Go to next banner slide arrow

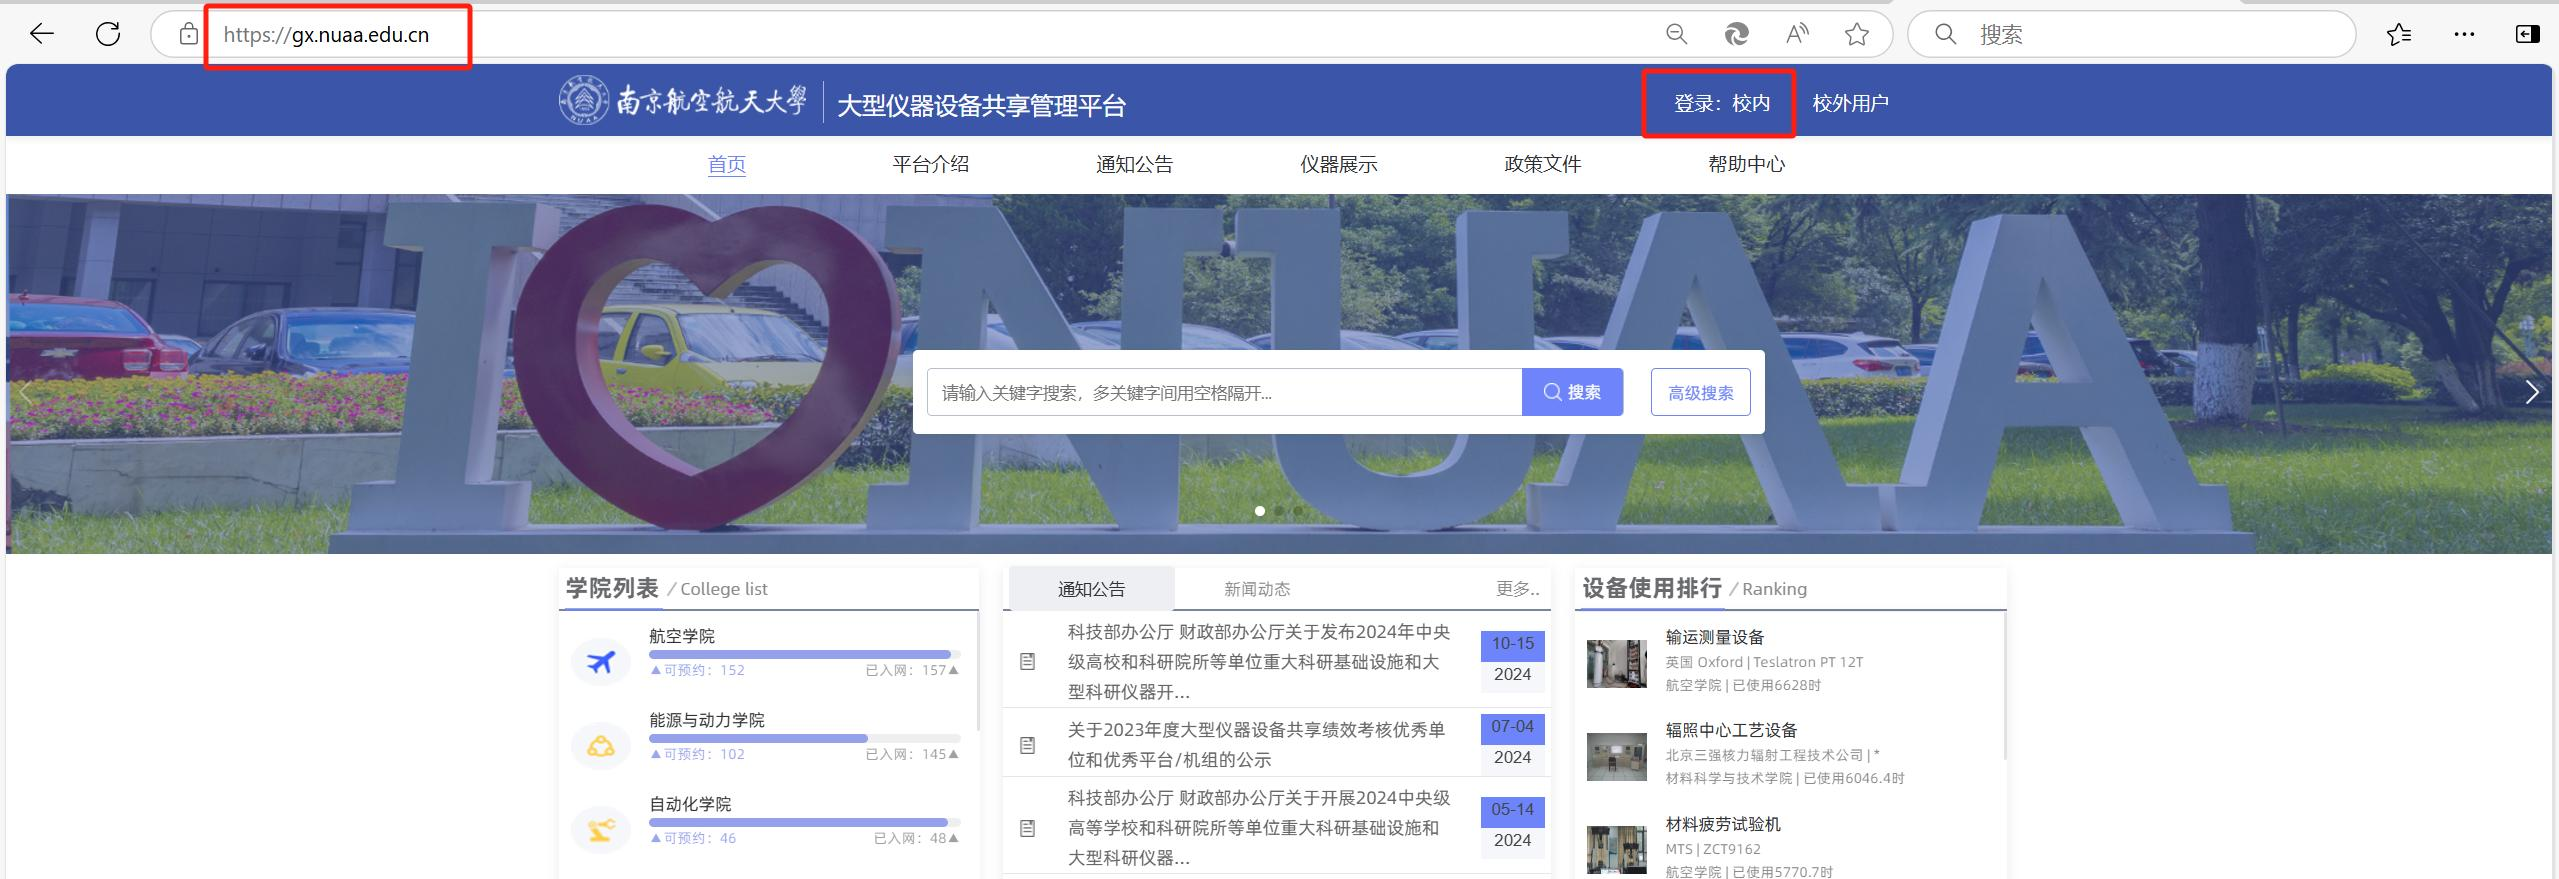pyautogui.click(x=2531, y=392)
